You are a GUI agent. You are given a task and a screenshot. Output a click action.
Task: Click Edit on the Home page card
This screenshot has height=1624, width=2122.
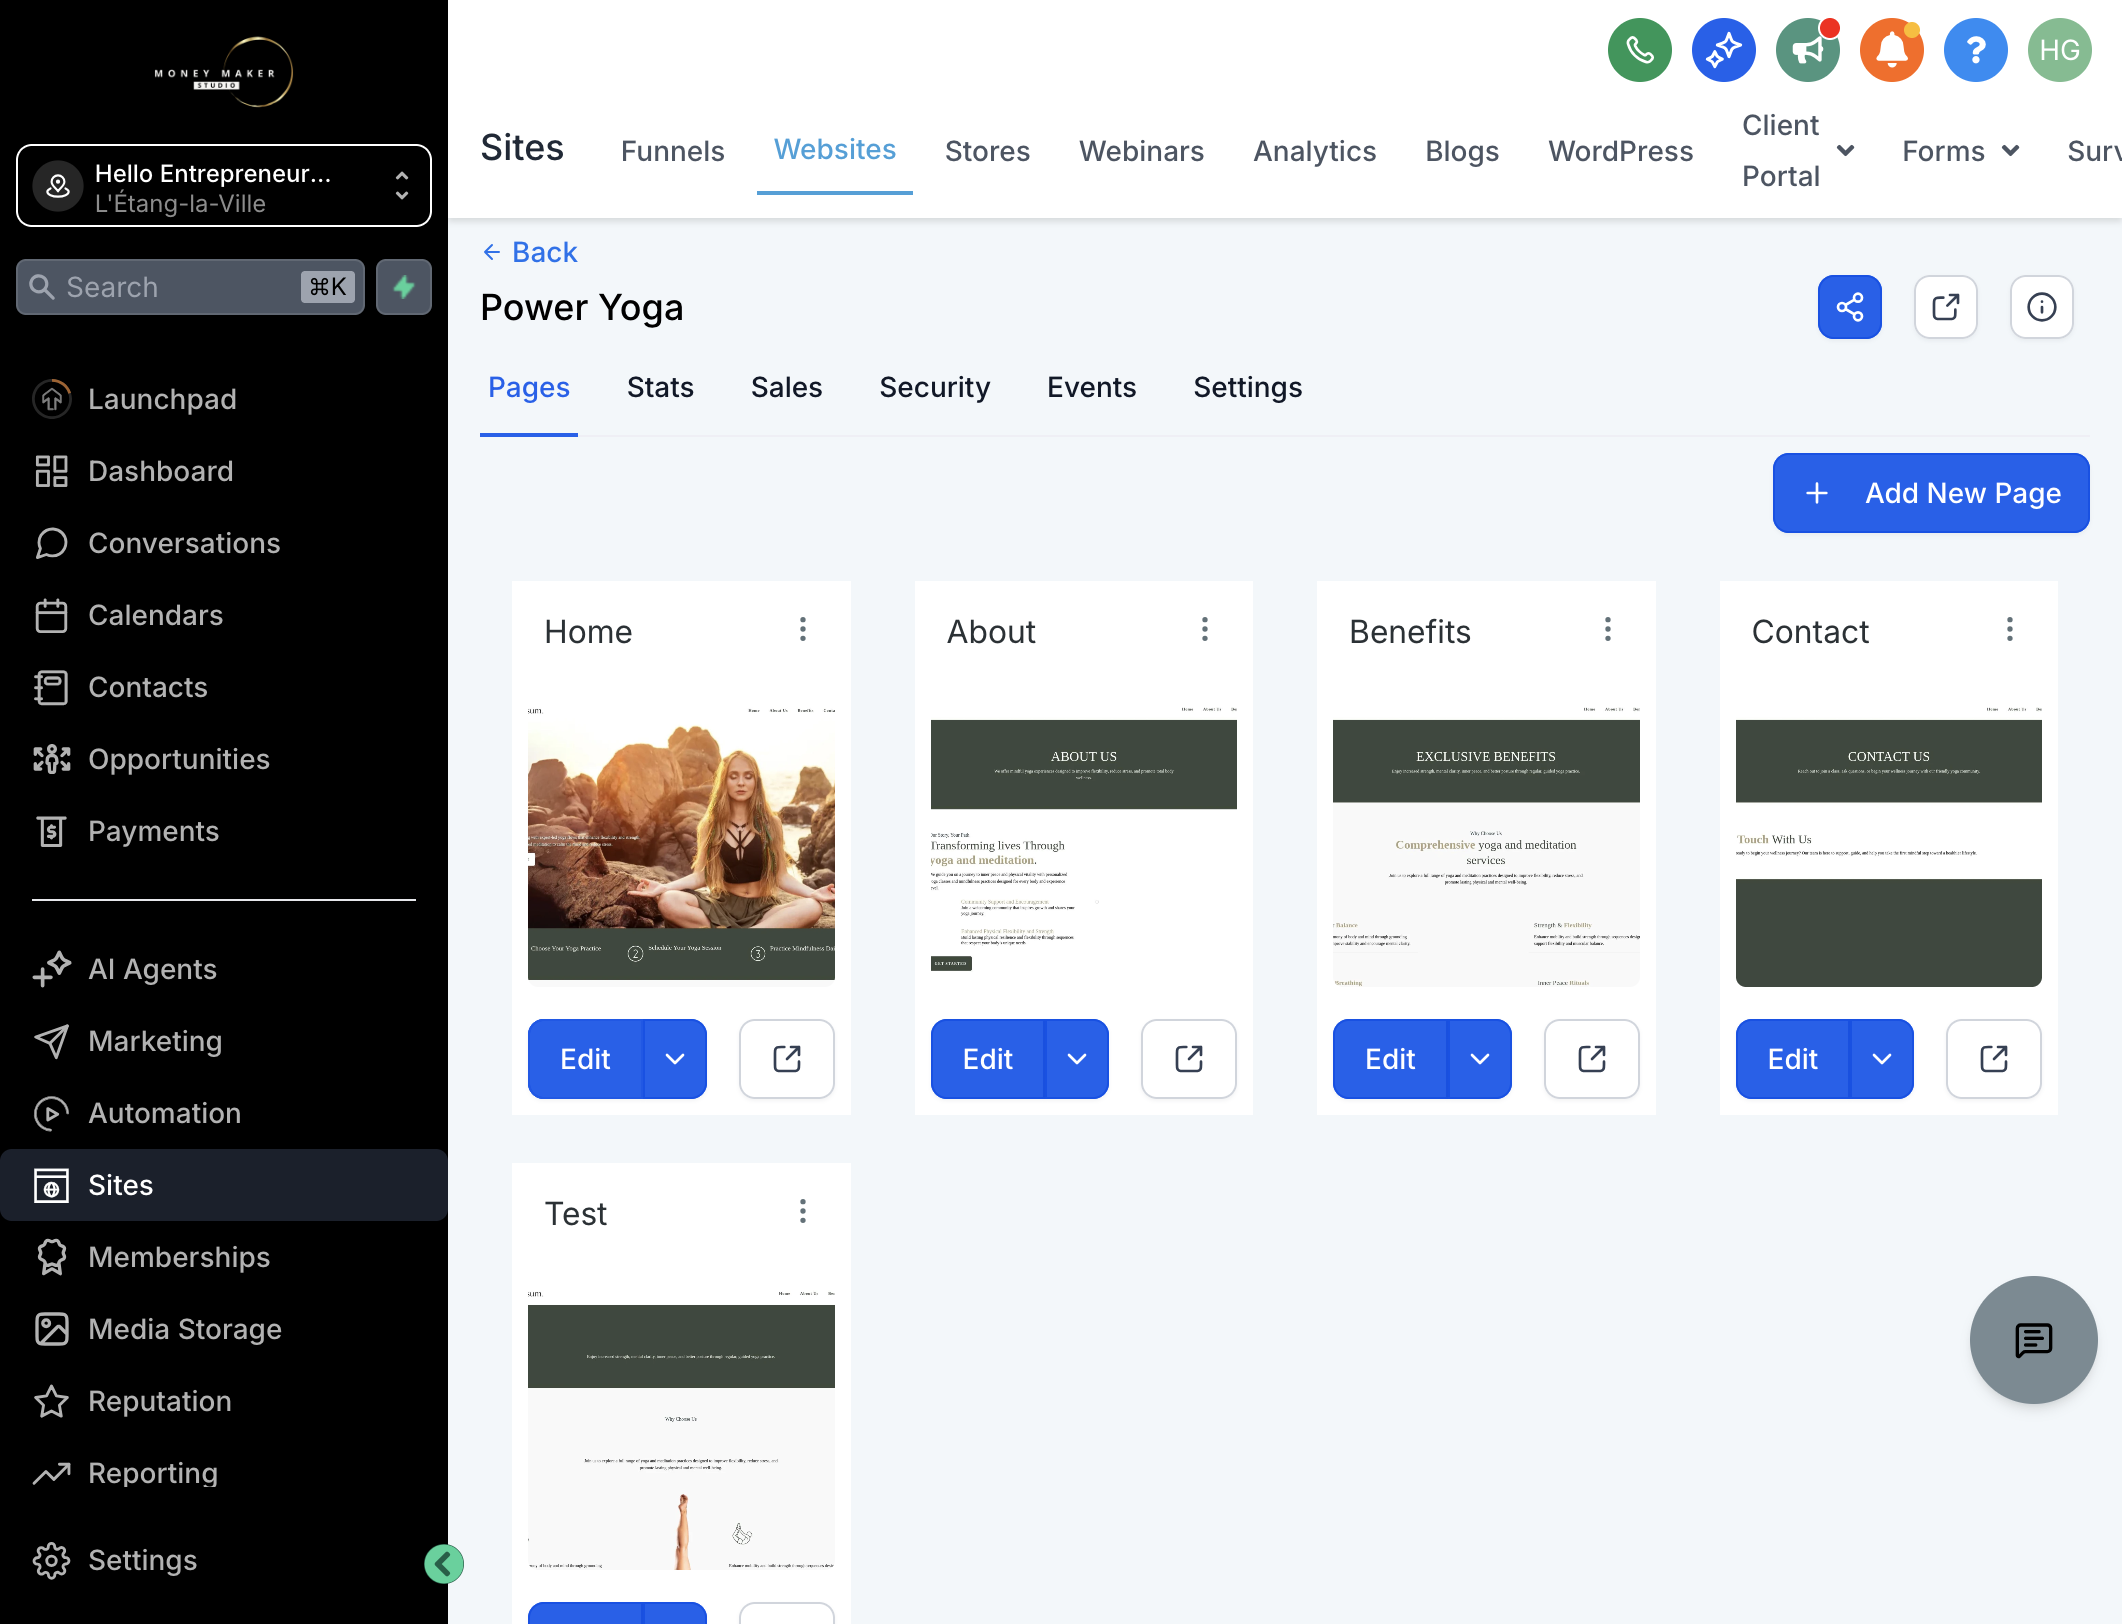pyautogui.click(x=585, y=1059)
